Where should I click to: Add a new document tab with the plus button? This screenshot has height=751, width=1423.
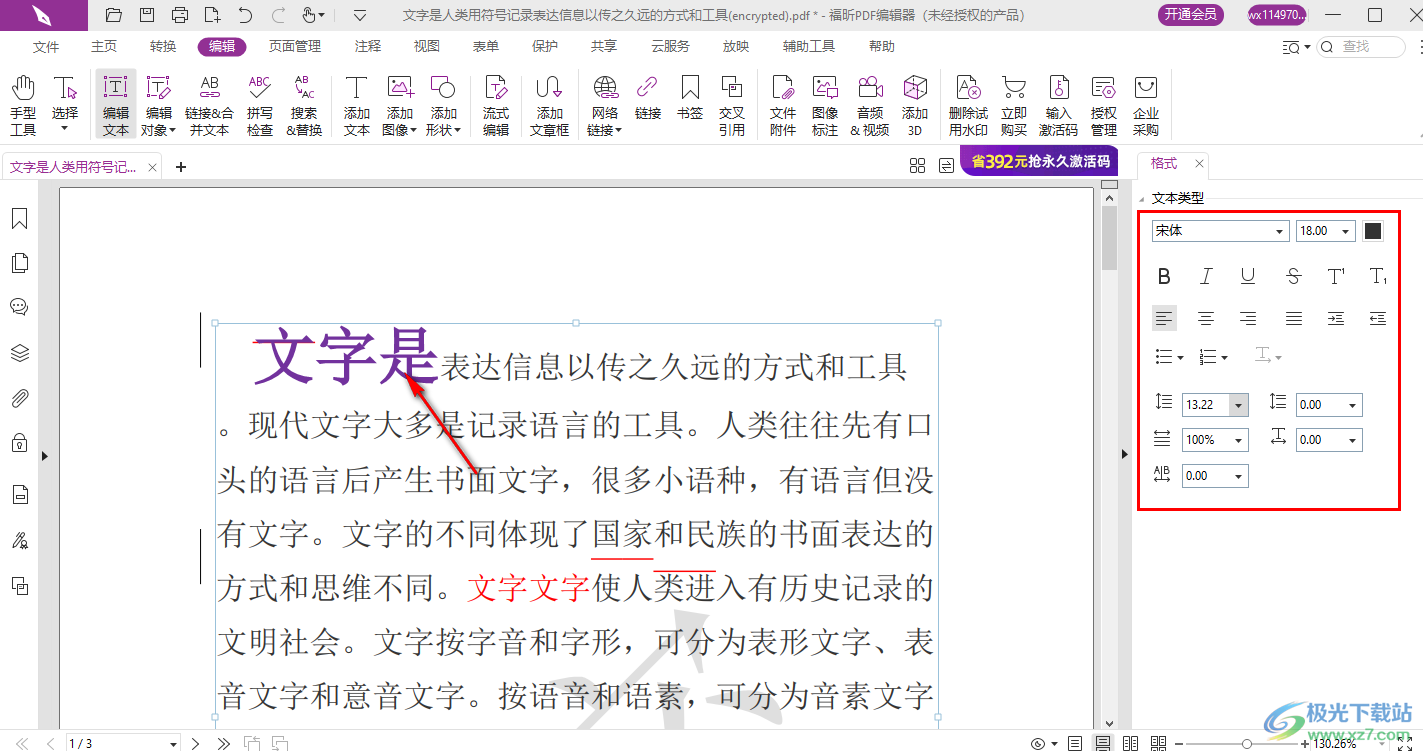[181, 167]
